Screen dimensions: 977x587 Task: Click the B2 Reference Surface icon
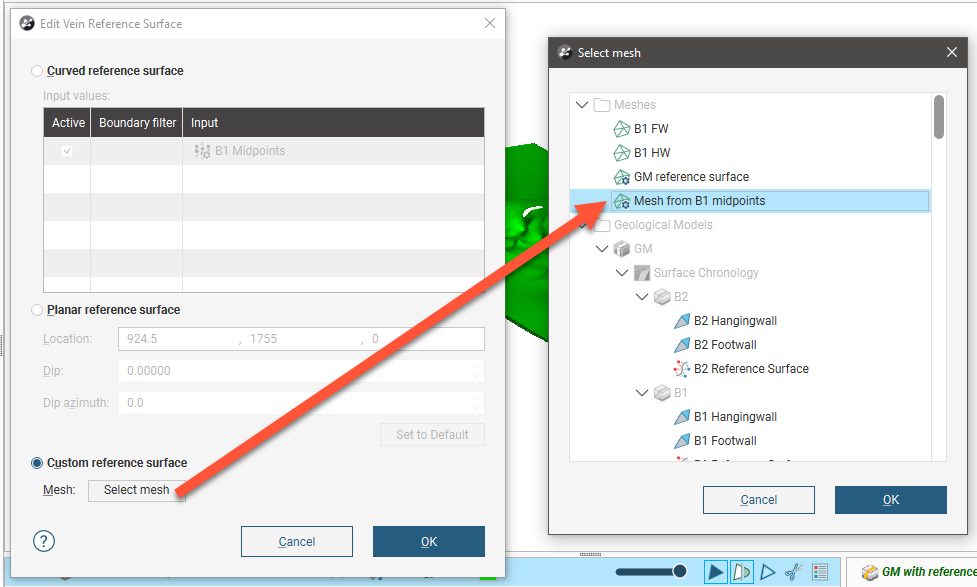coord(682,369)
